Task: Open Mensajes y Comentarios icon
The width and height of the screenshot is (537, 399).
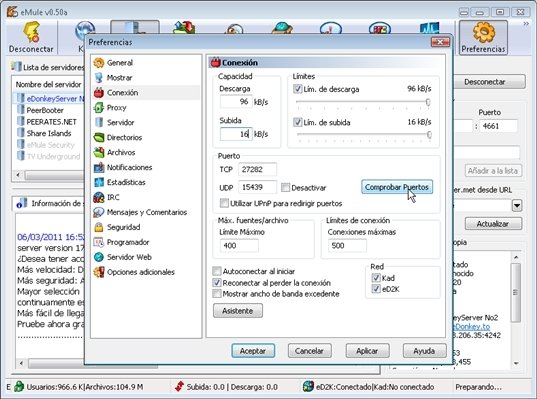Action: tap(99, 212)
